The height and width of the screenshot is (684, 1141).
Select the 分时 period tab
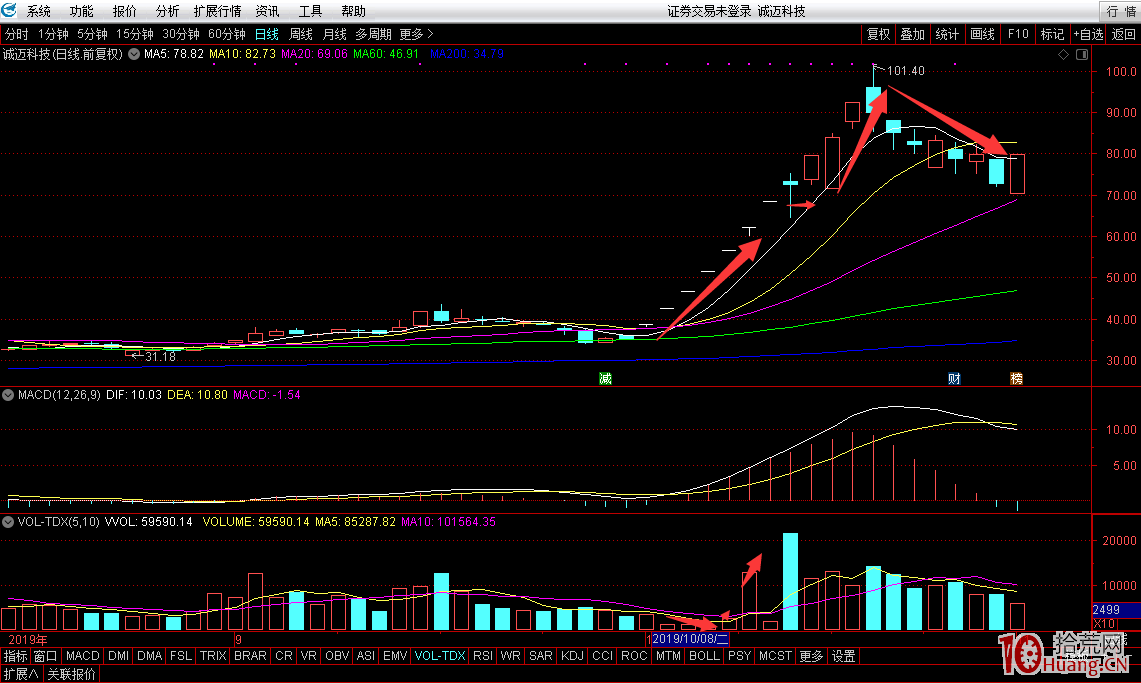click(17, 34)
